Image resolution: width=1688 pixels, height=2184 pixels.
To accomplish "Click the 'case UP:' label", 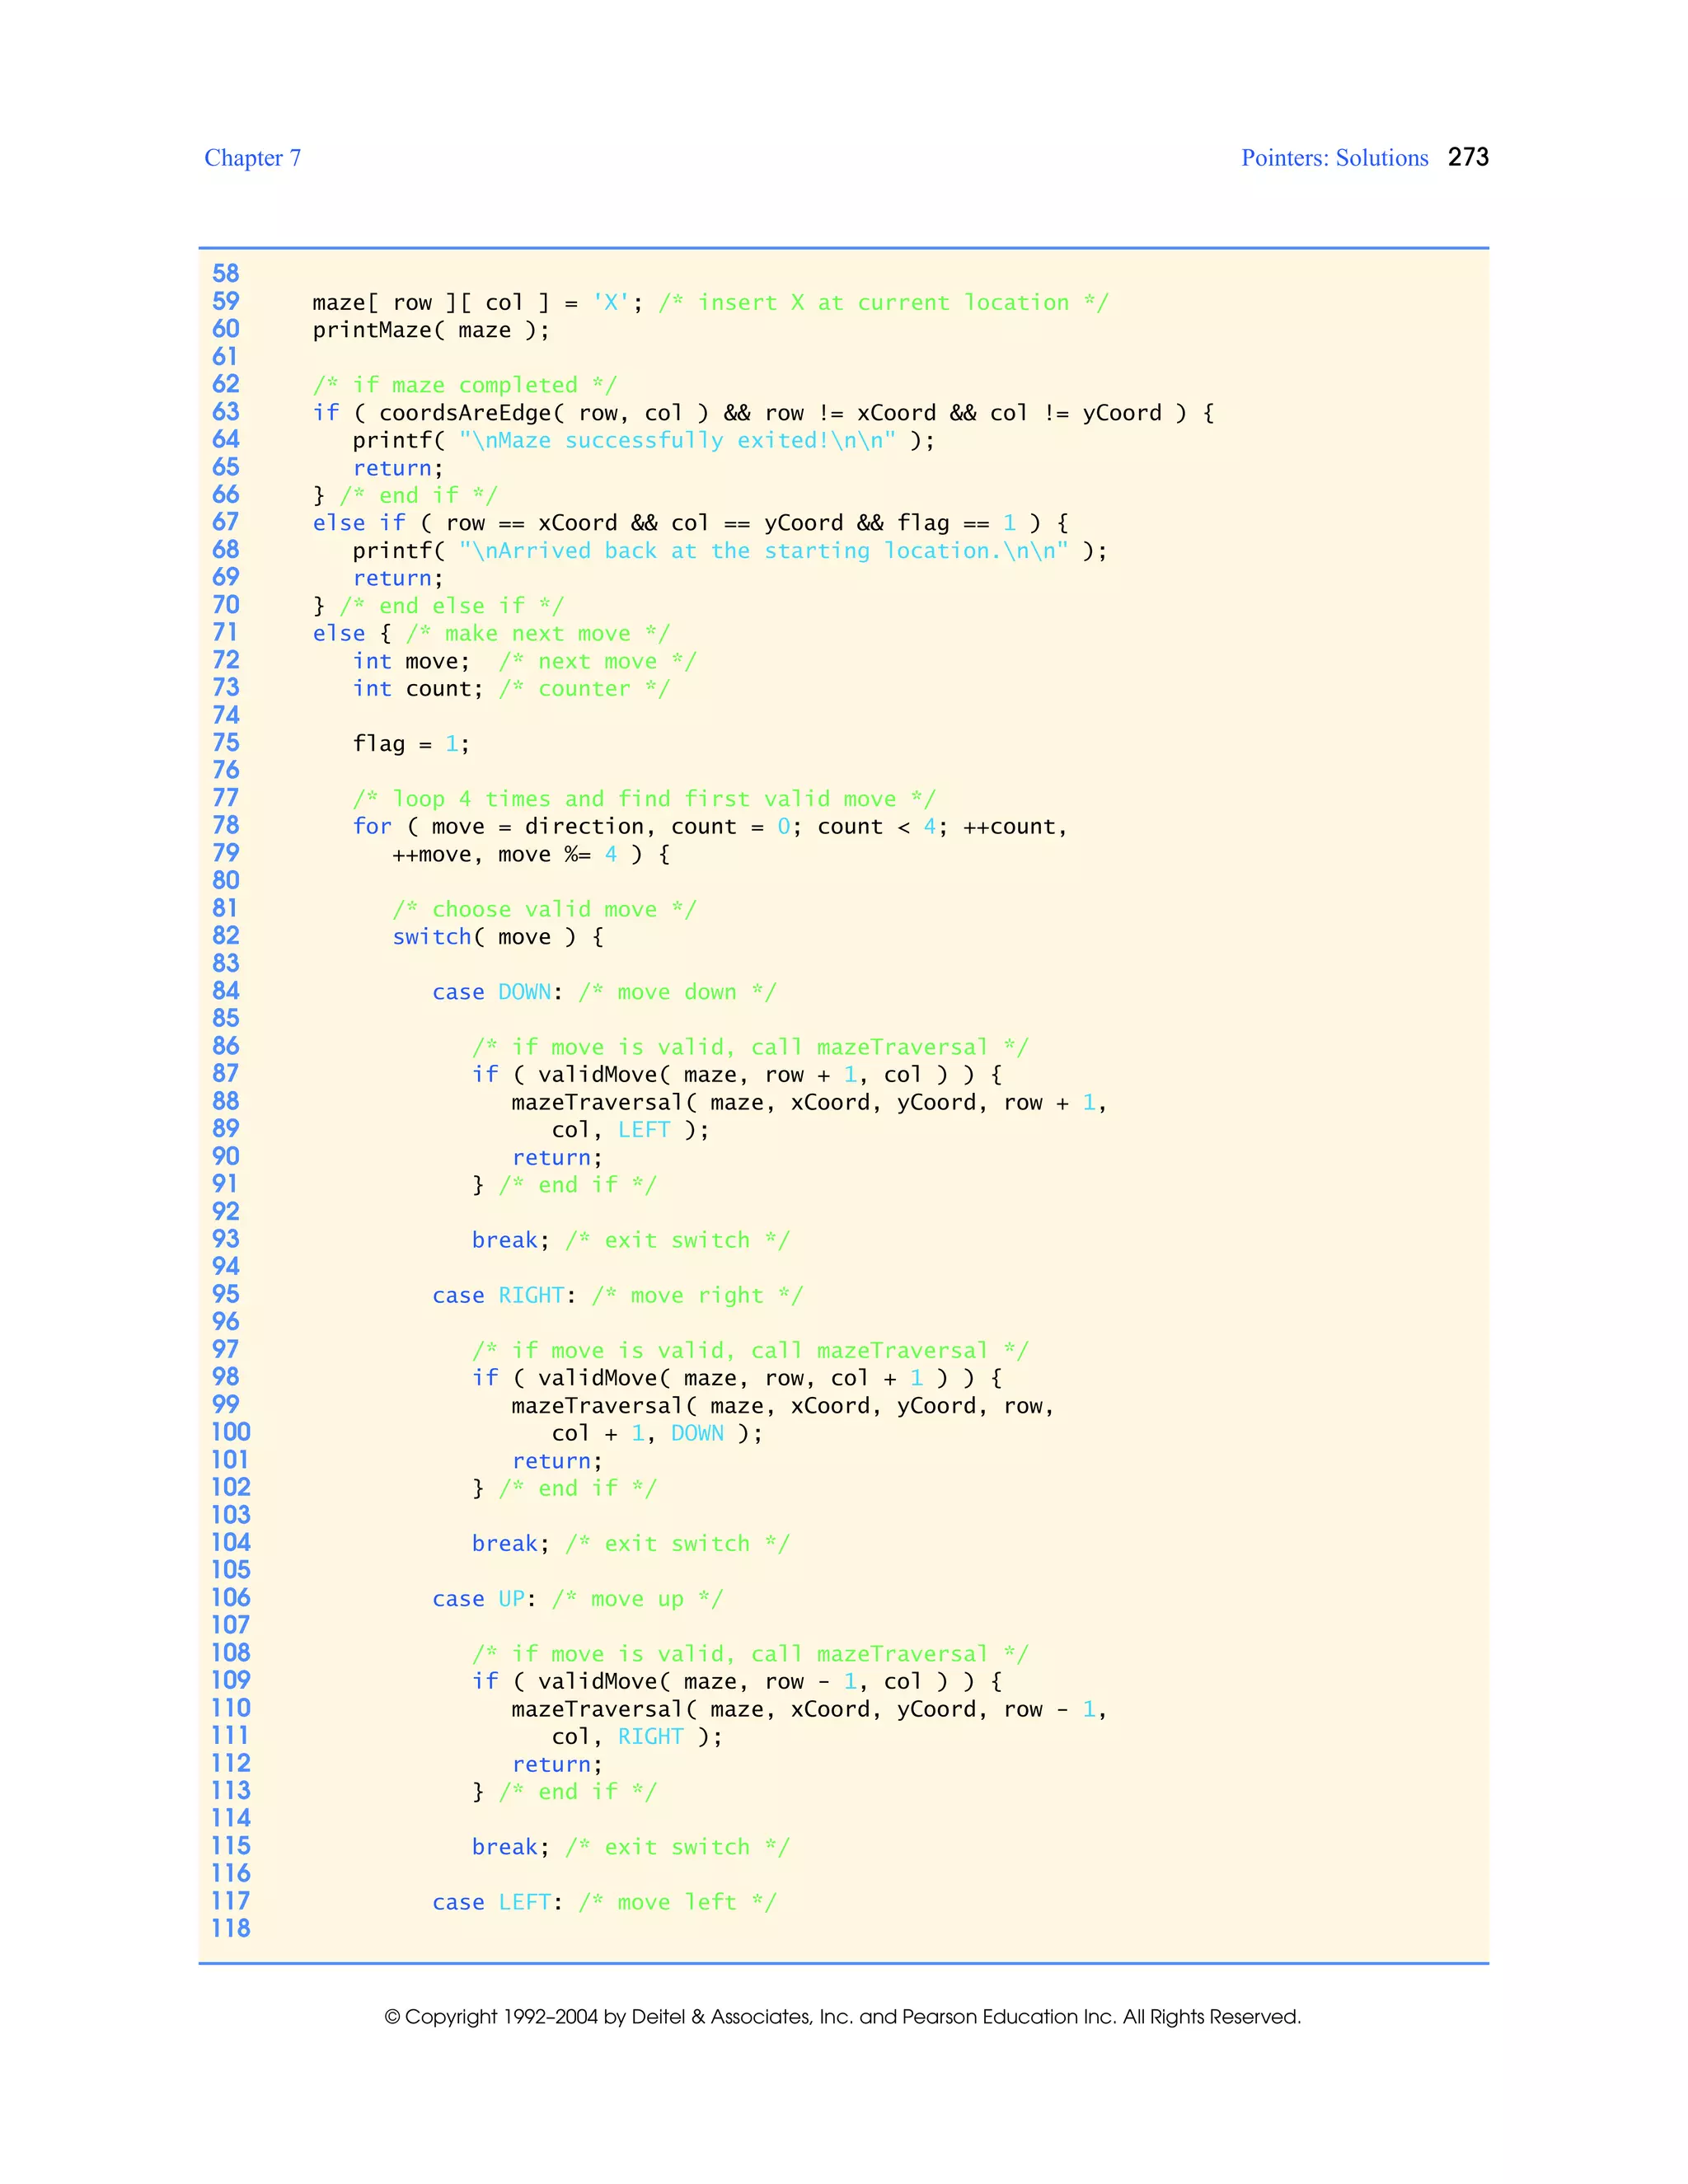I will [483, 1599].
